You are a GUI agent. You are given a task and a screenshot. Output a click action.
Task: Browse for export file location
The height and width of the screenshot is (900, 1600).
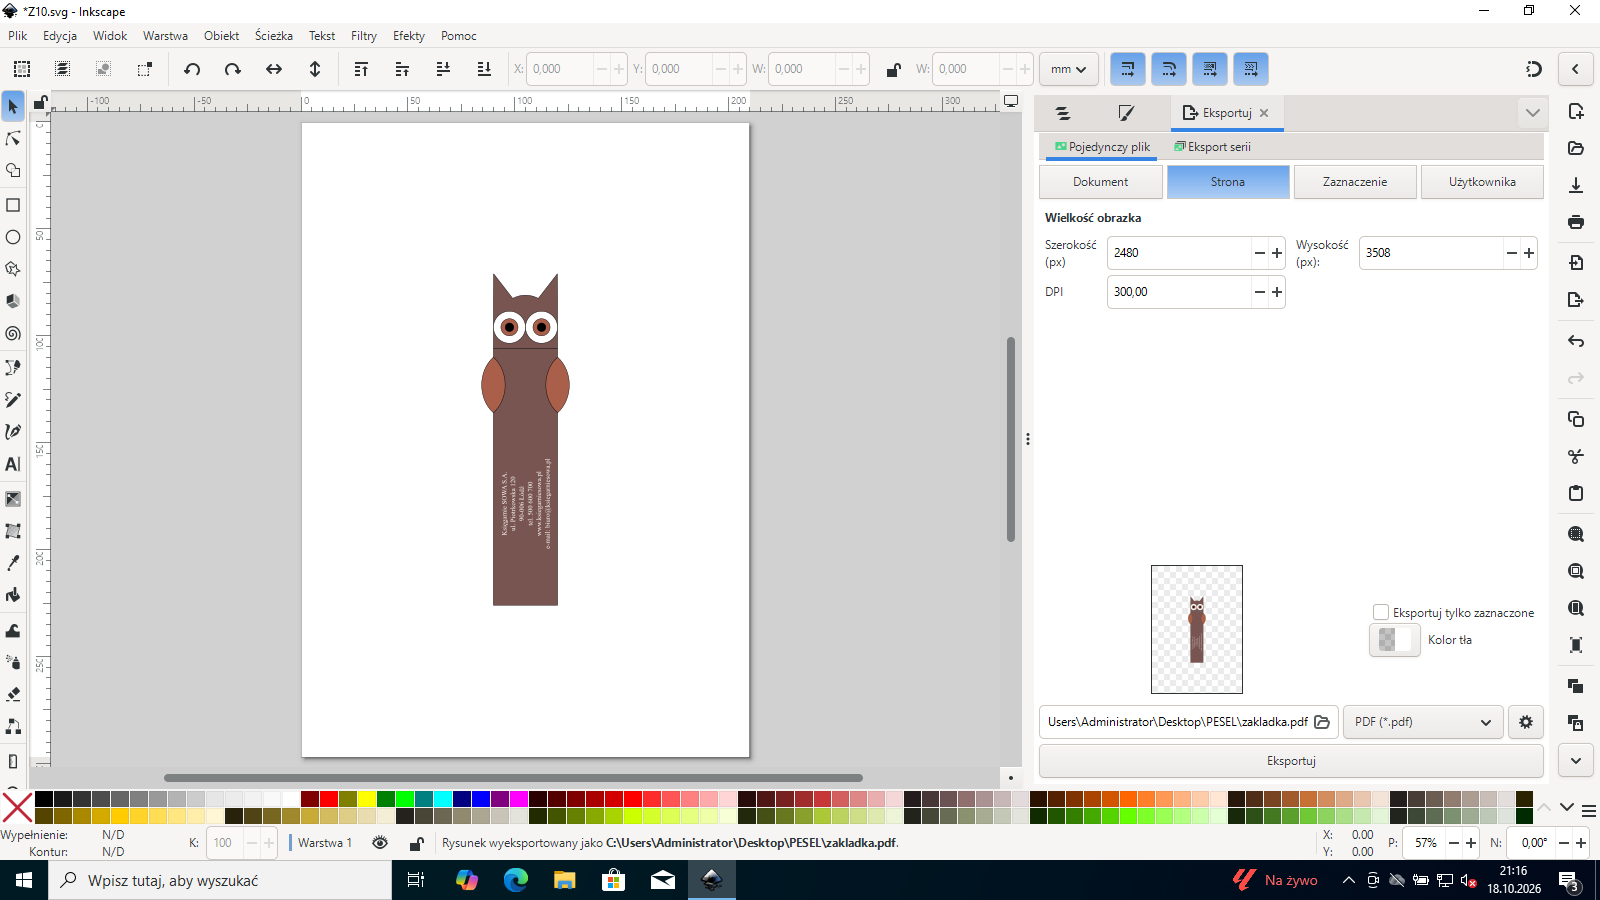[1322, 722]
